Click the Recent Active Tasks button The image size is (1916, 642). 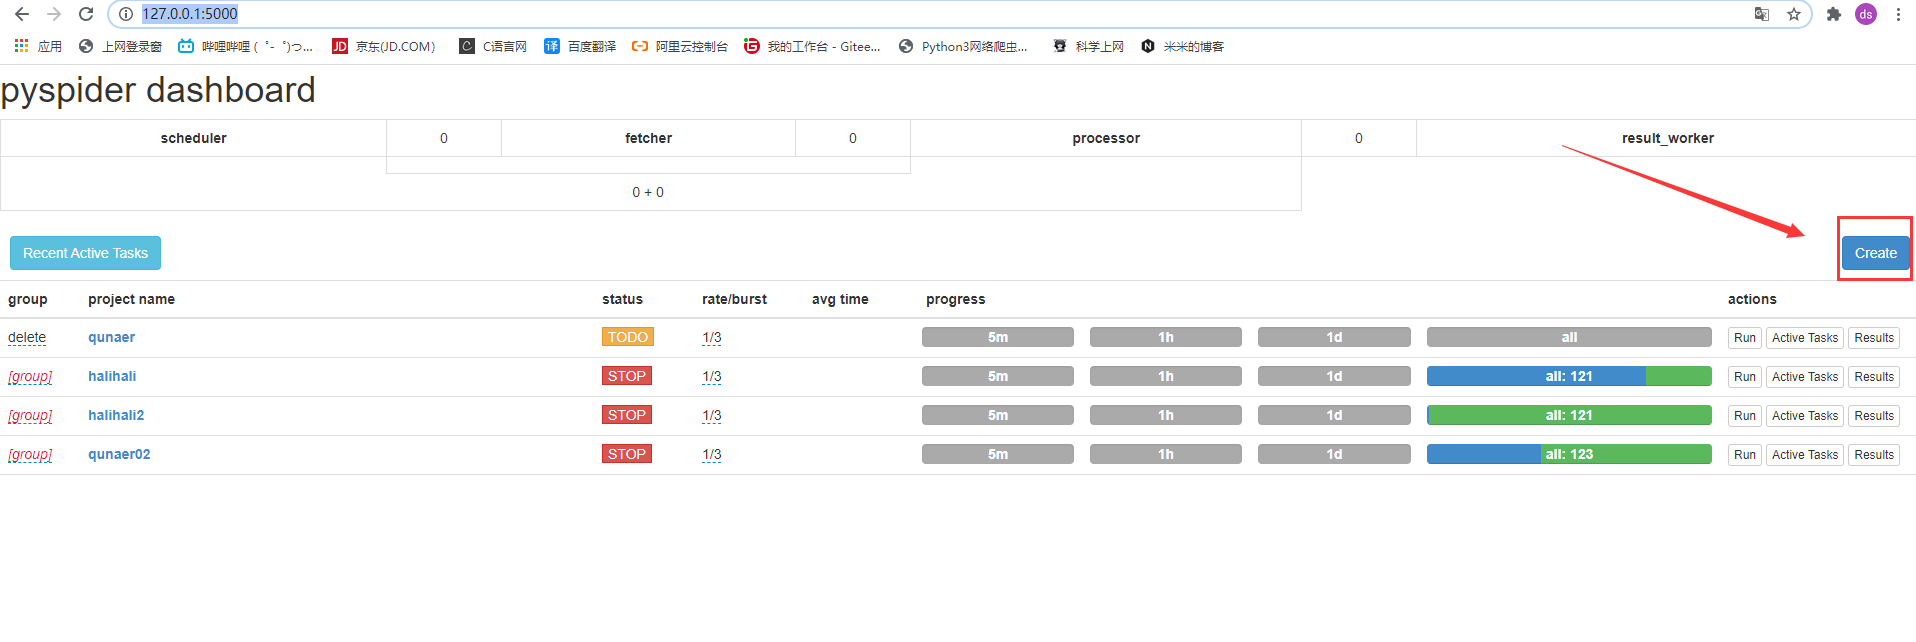click(85, 253)
